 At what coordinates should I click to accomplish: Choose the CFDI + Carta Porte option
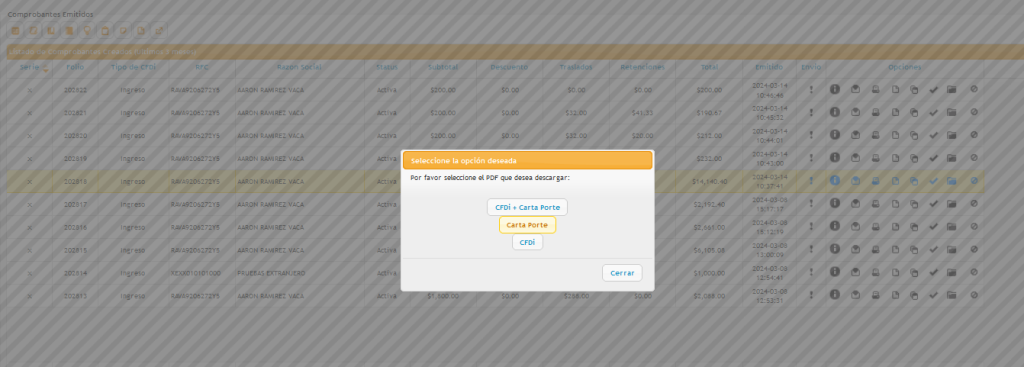(527, 208)
